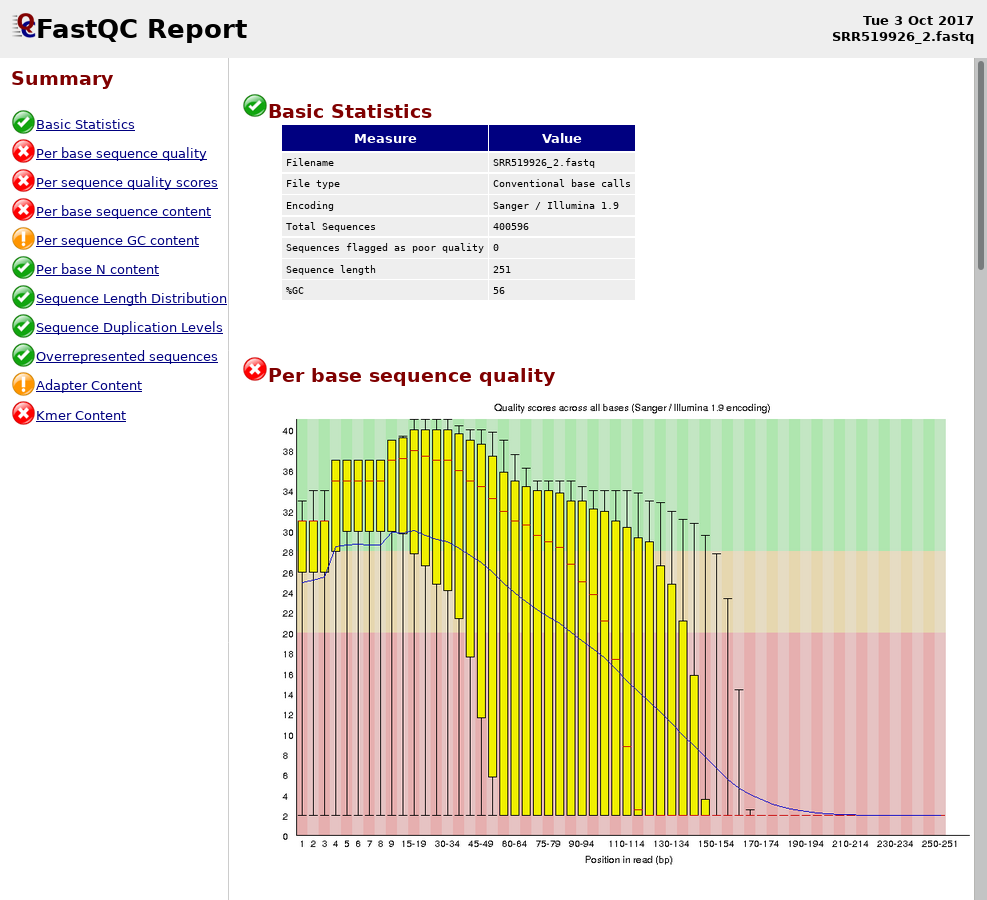This screenshot has width=987, height=900.
Task: Click orange warning icon beside Adapter Content
Action: pyautogui.click(x=23, y=384)
